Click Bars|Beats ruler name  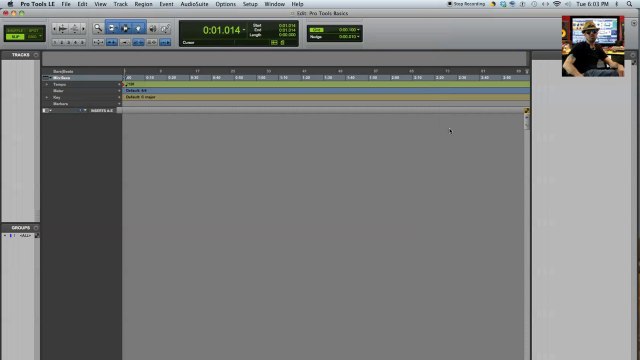tap(63, 71)
